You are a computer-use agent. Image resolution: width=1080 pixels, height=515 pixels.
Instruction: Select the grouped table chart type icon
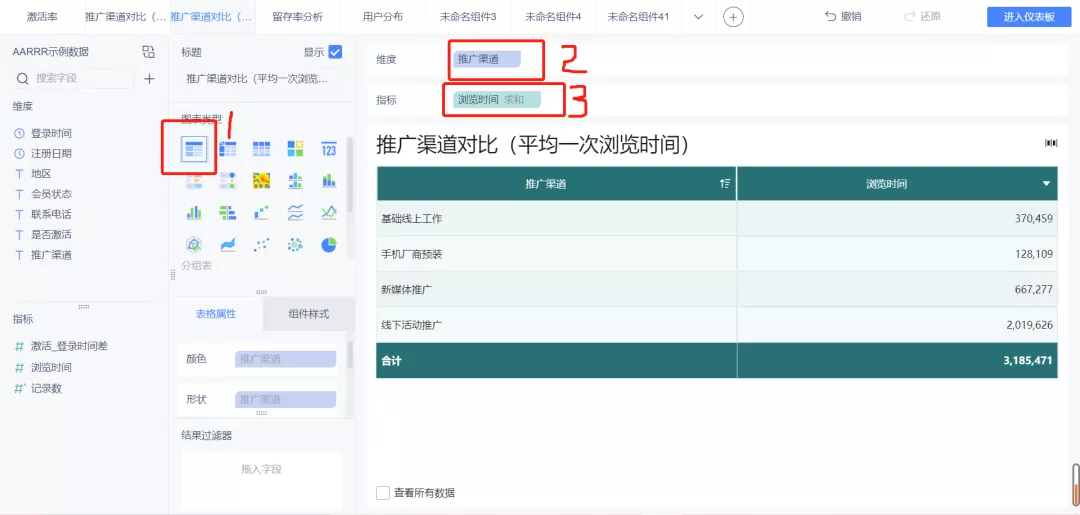(x=194, y=149)
